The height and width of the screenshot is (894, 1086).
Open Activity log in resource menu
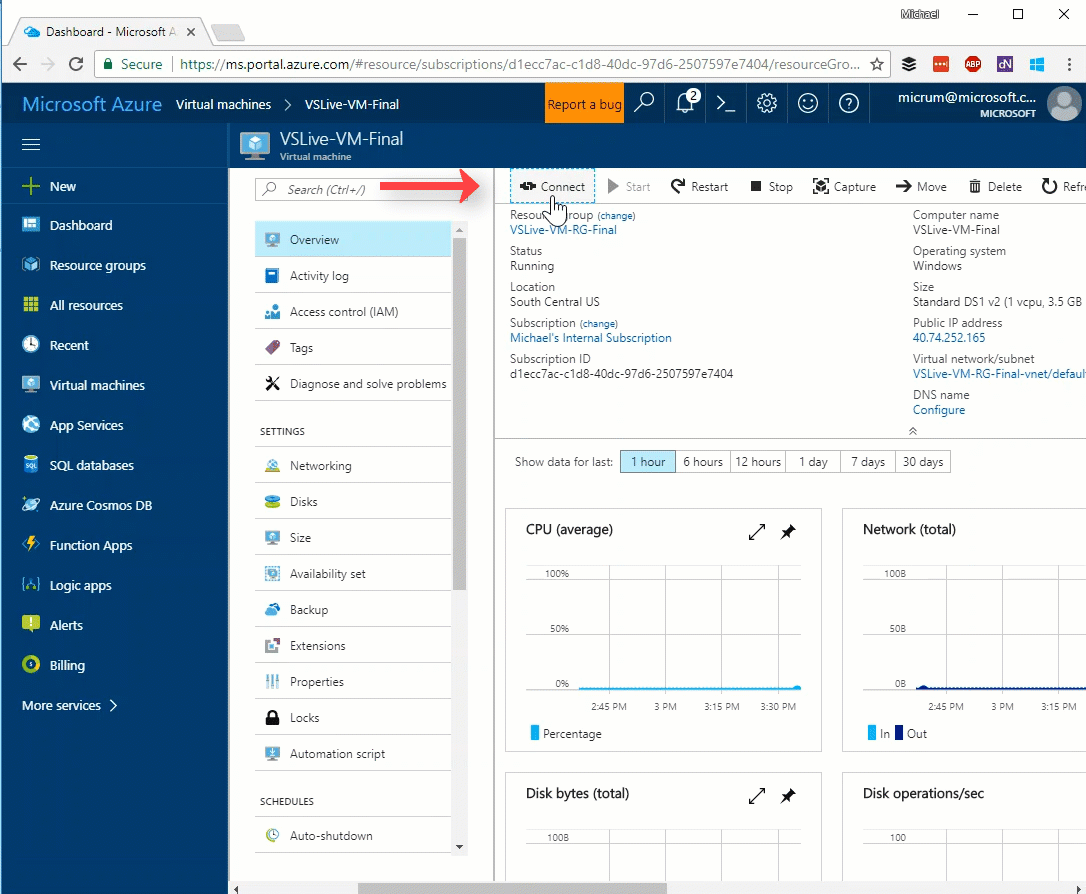[318, 276]
